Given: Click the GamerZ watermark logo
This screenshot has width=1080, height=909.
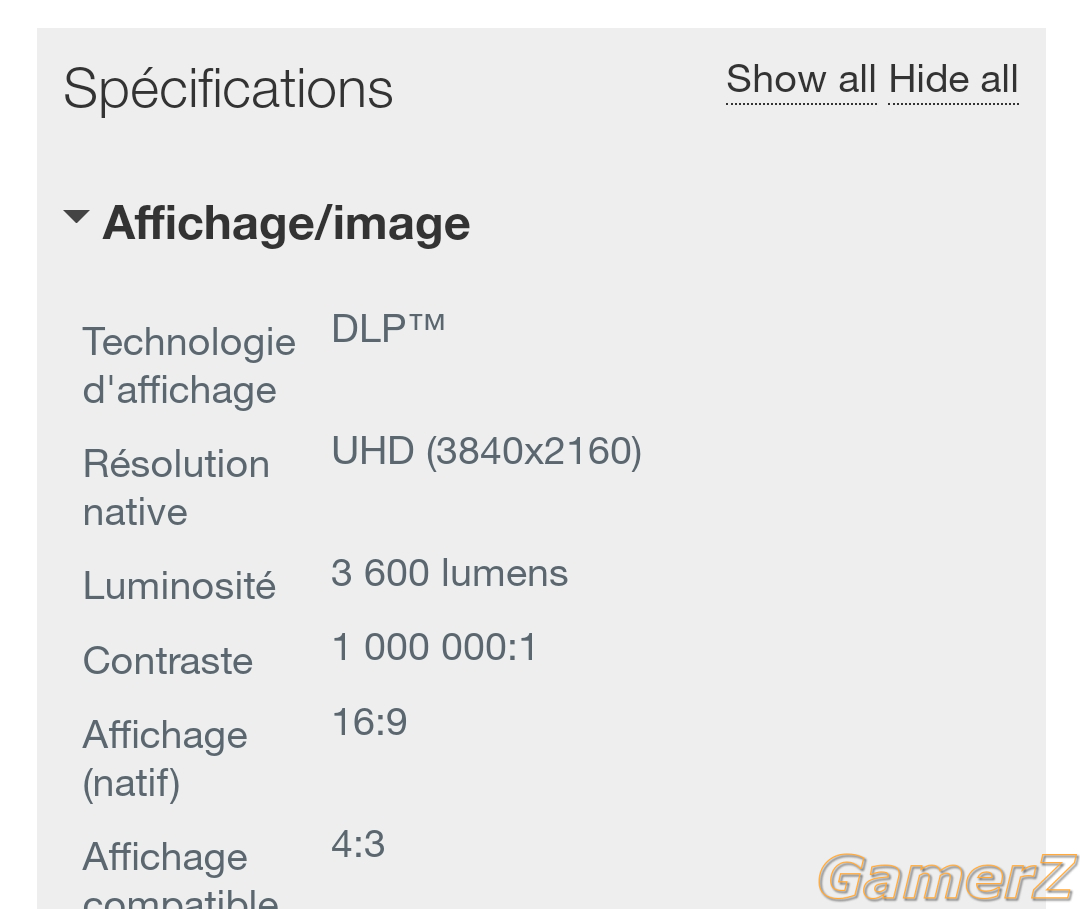Looking at the screenshot, I should [x=948, y=877].
